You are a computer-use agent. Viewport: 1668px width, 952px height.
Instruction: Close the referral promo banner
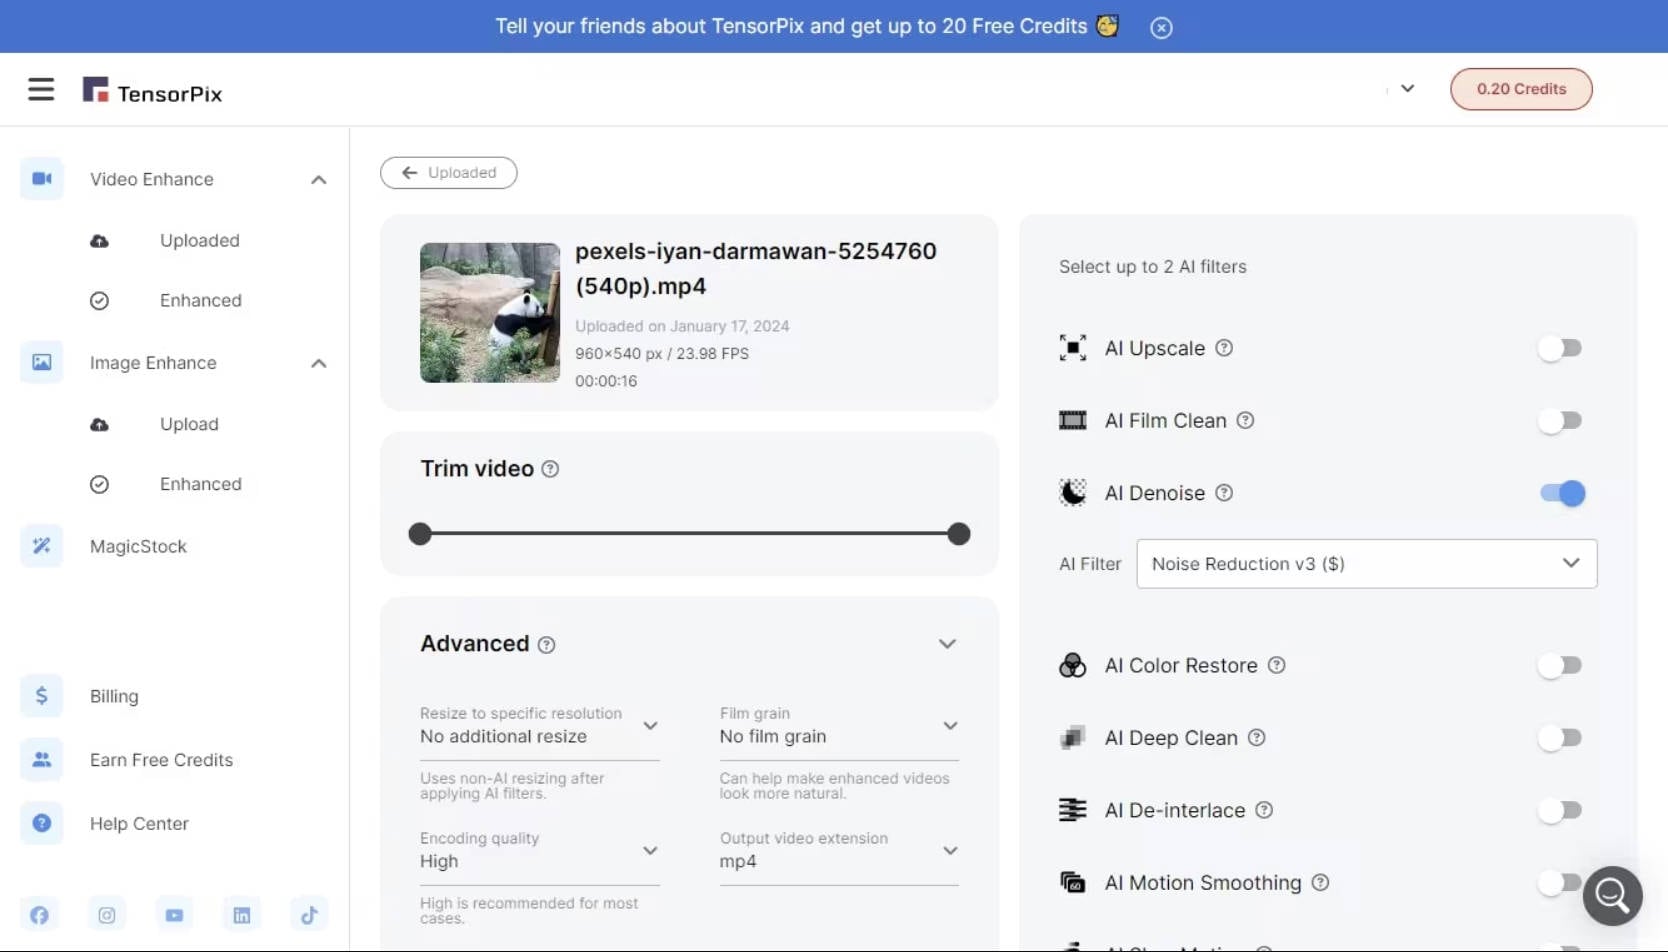[1161, 28]
